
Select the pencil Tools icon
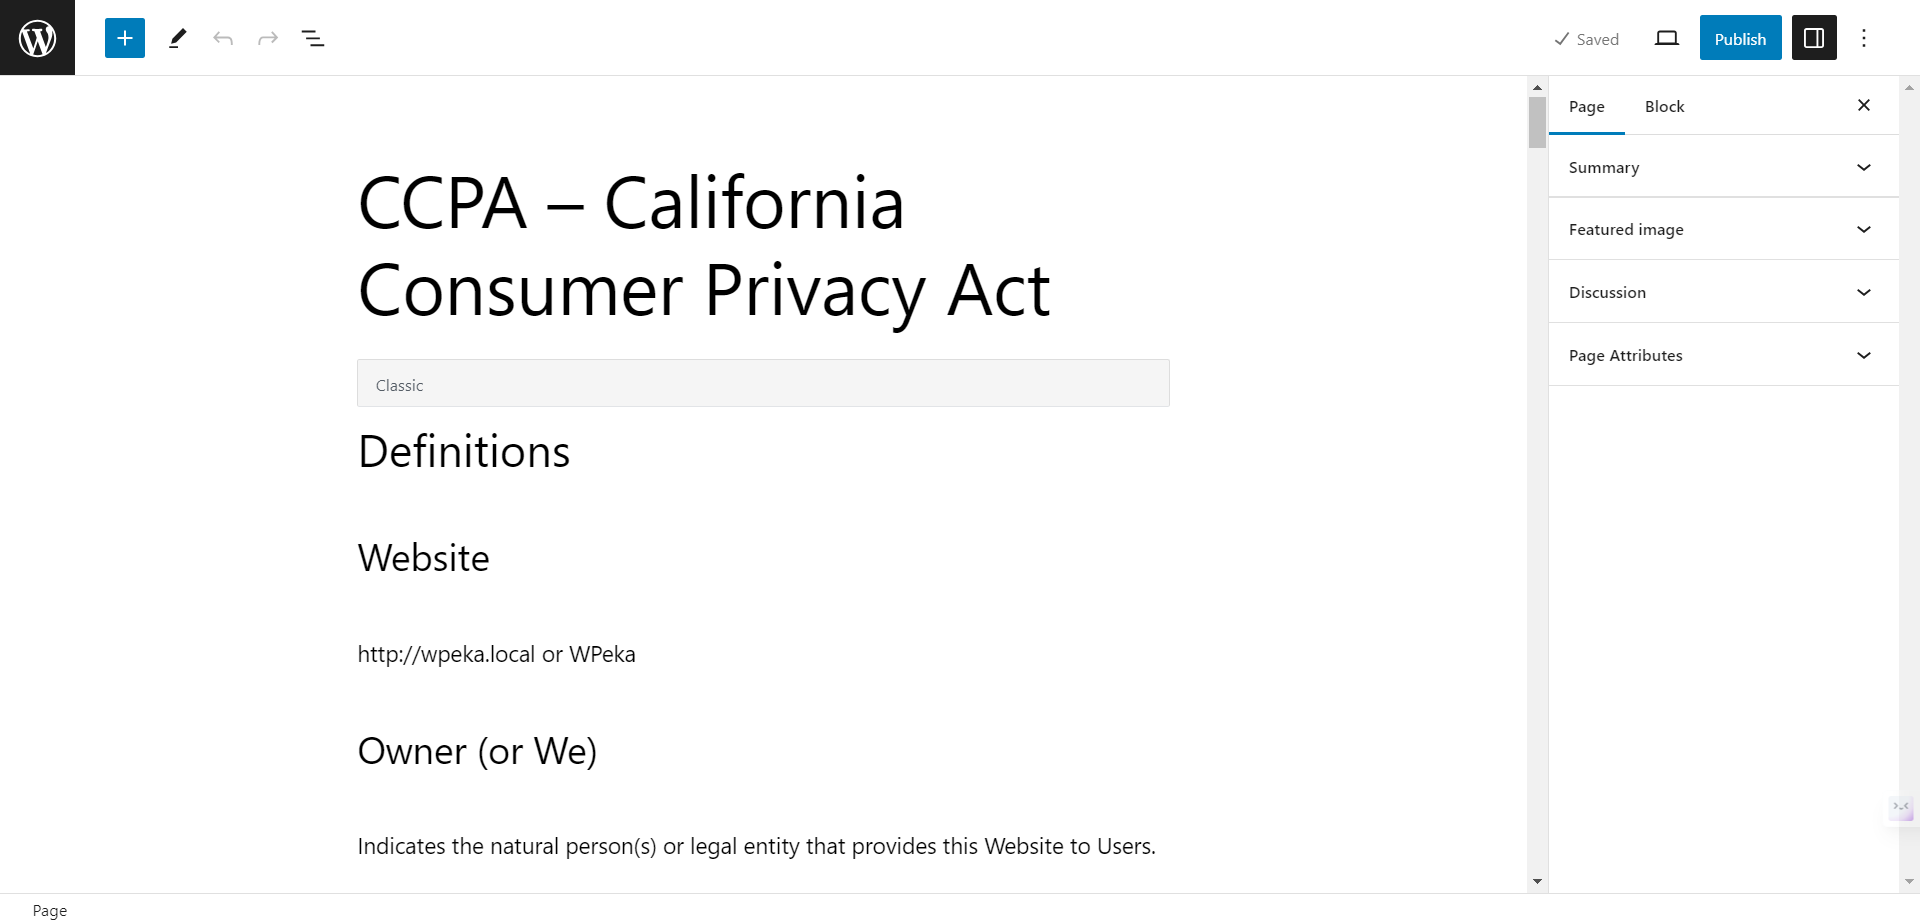(177, 38)
